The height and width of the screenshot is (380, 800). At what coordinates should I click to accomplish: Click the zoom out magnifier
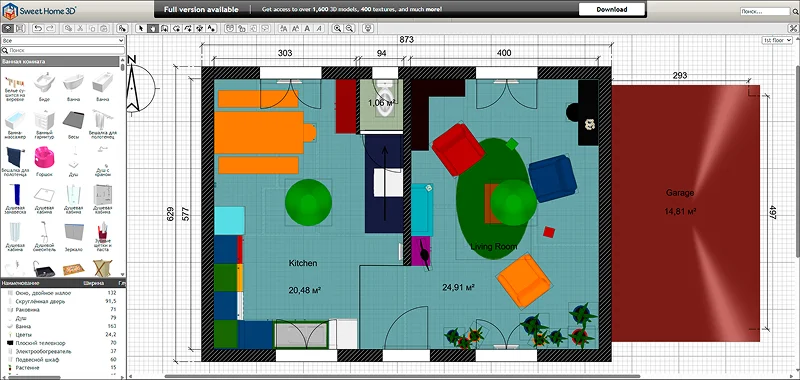coord(349,29)
